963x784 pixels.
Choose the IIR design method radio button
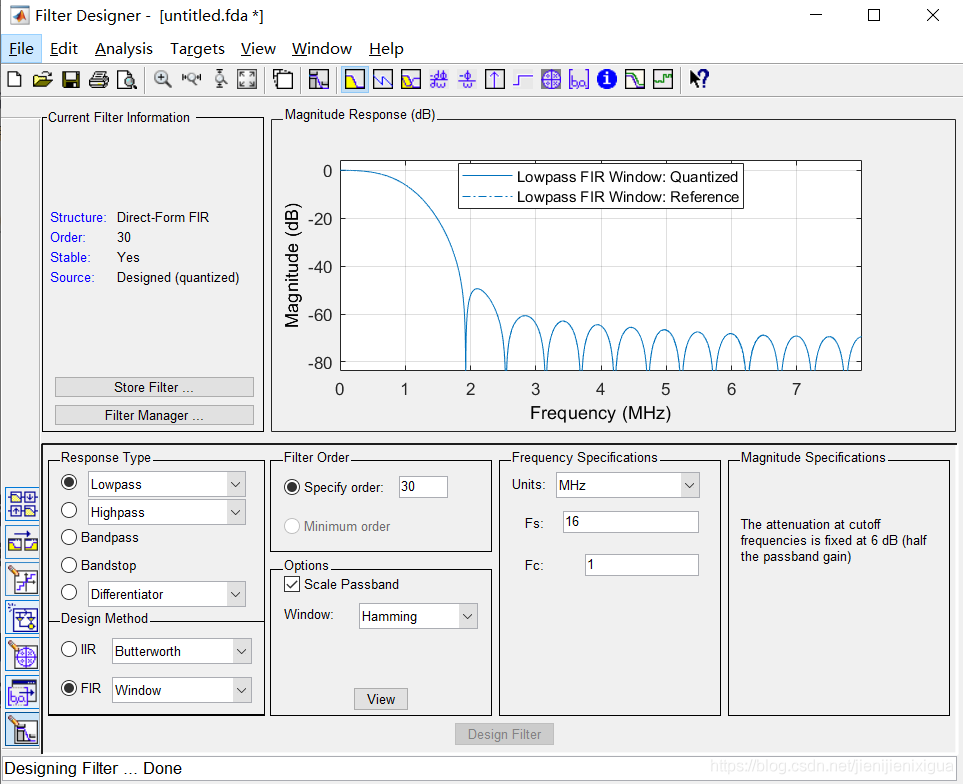tap(69, 649)
